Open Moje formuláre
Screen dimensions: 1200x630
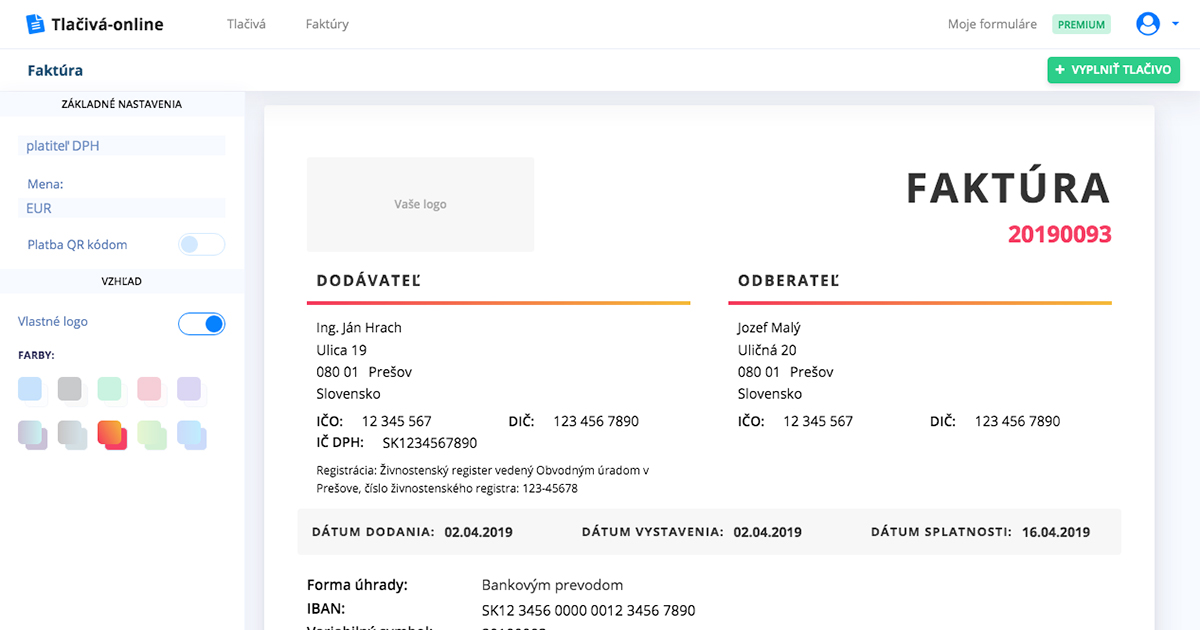(x=992, y=23)
